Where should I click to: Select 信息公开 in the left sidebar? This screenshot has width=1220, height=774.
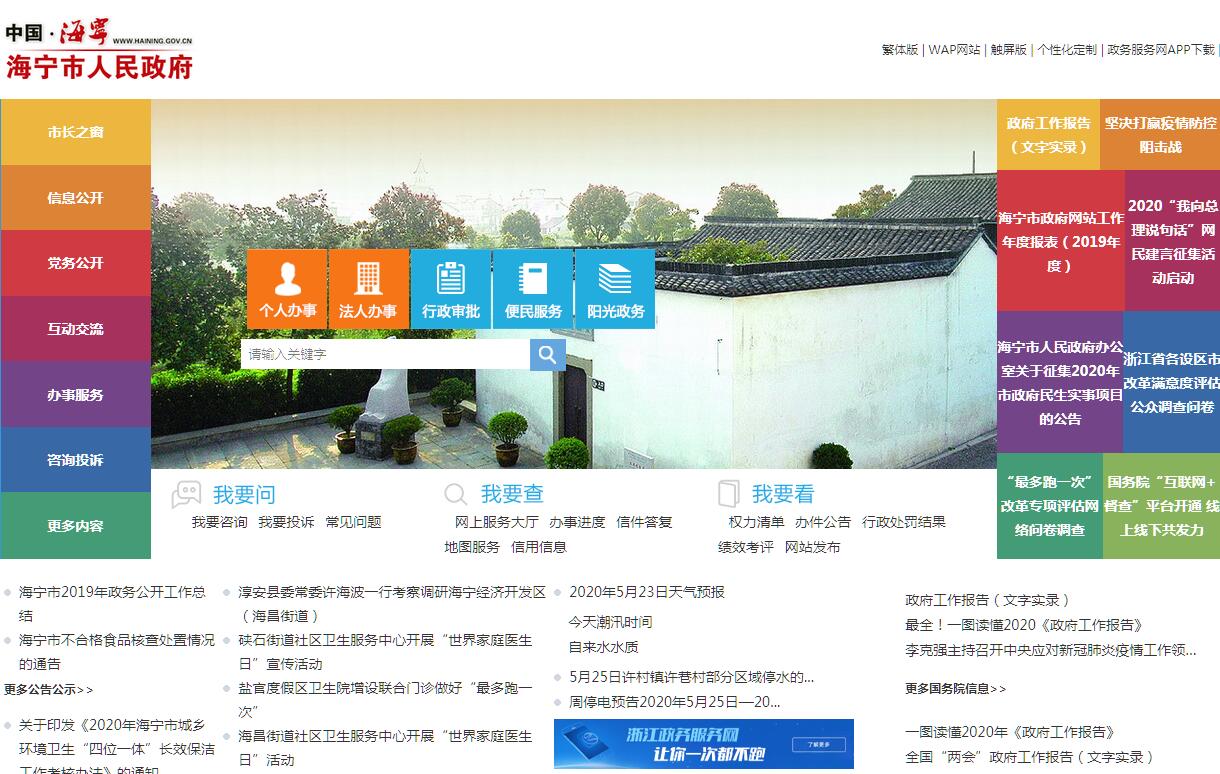tap(75, 198)
